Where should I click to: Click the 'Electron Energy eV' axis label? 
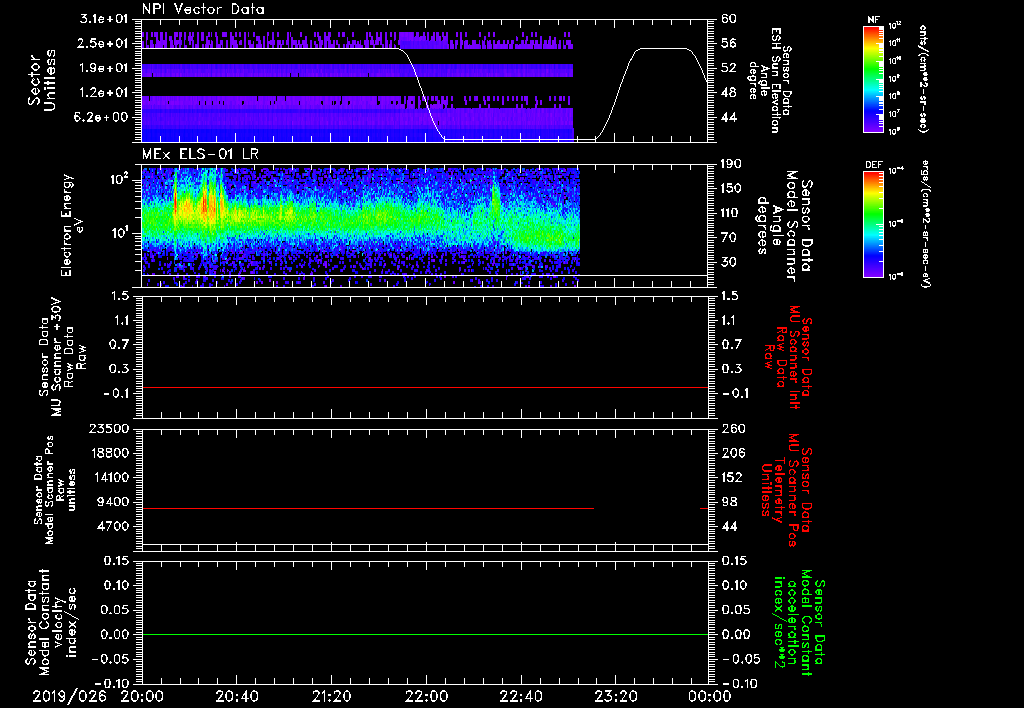pyautogui.click(x=73, y=225)
